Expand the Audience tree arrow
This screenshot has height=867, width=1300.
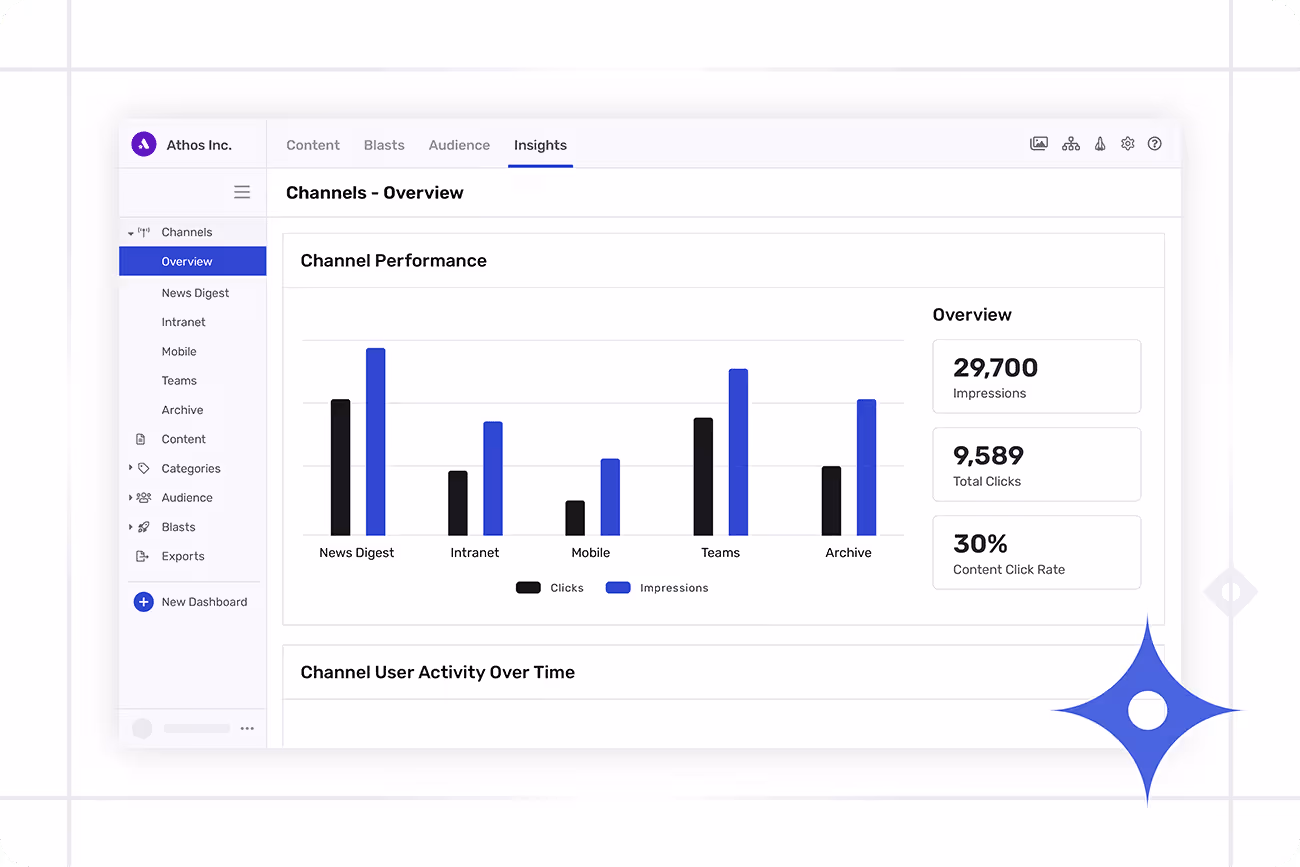[131, 497]
